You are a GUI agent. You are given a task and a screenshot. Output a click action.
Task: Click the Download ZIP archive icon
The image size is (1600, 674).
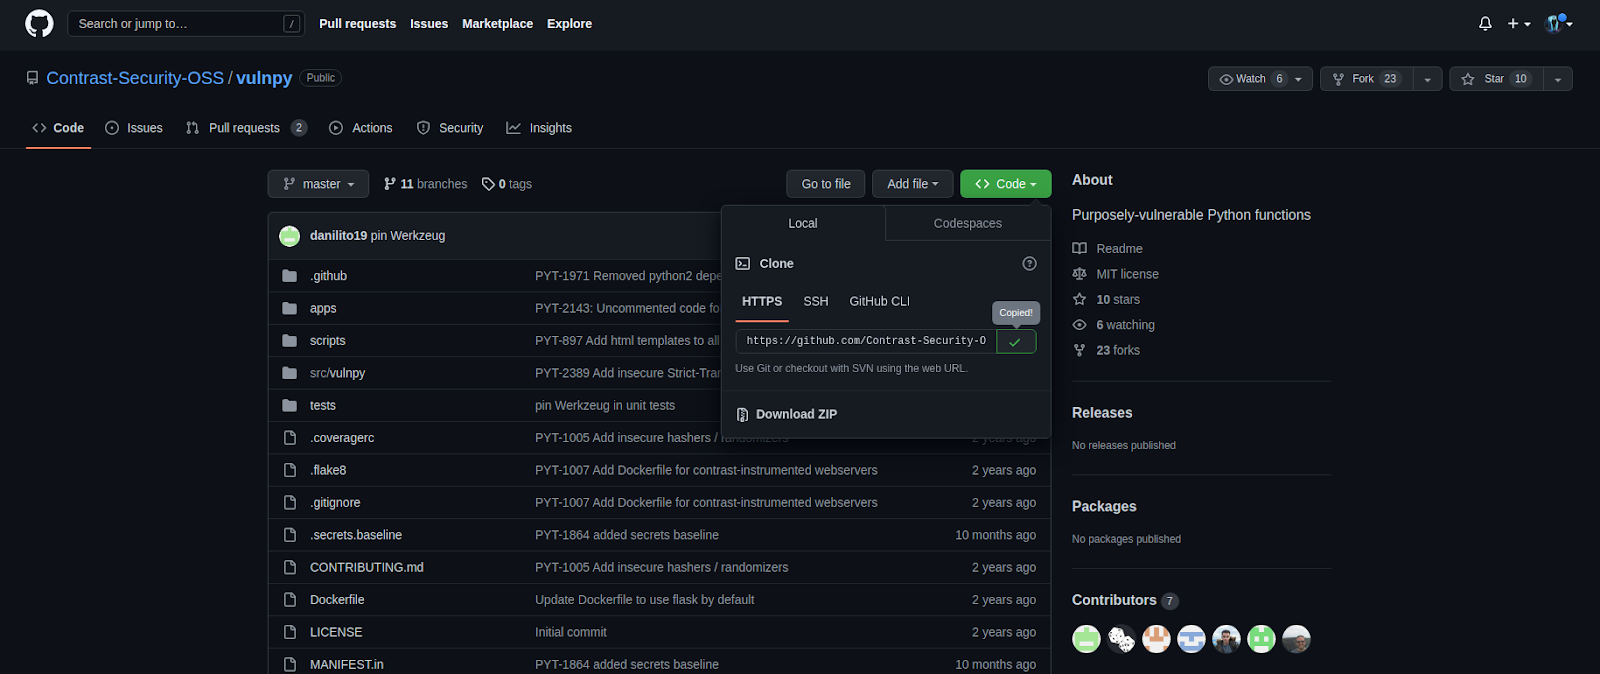point(742,414)
